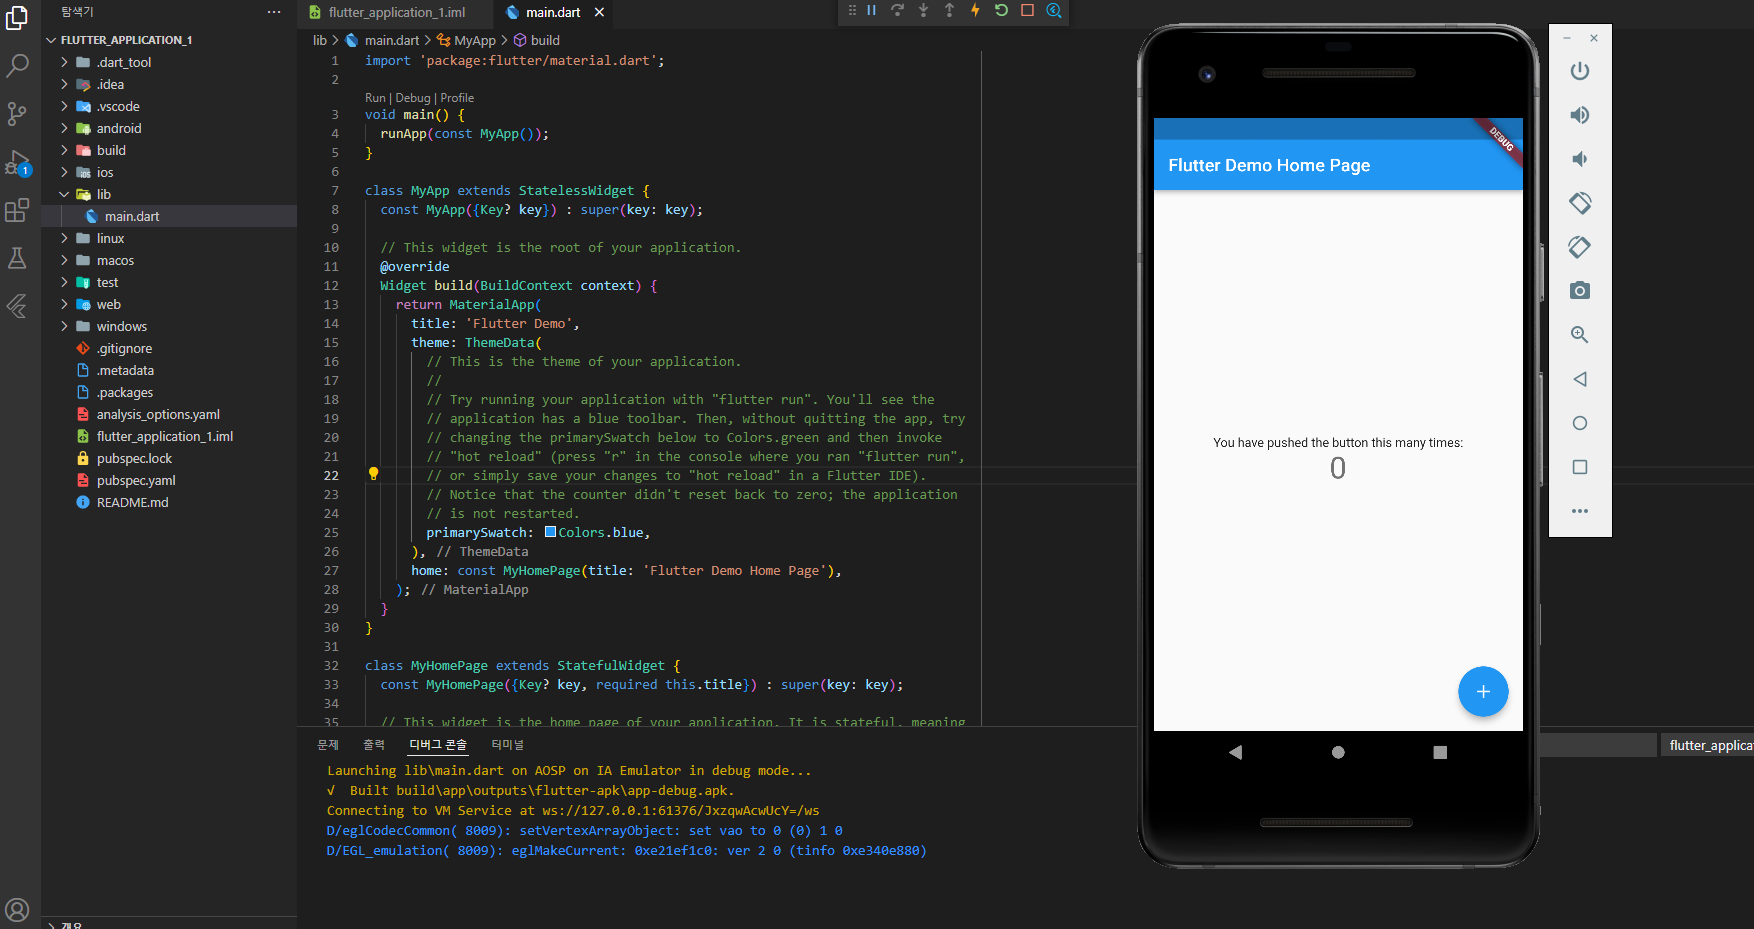The width and height of the screenshot is (1754, 929).
Task: Open the widget inspector icon
Action: [1053, 10]
